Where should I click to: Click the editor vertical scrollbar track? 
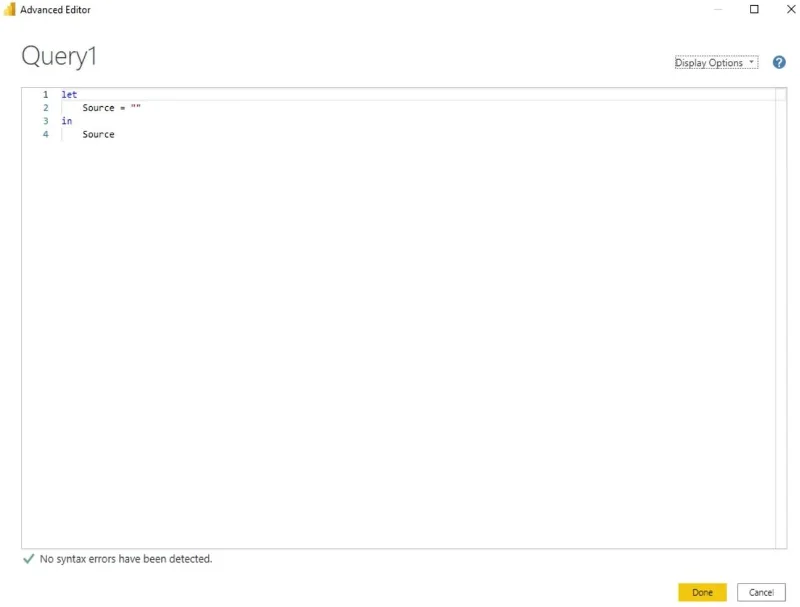(x=781, y=318)
